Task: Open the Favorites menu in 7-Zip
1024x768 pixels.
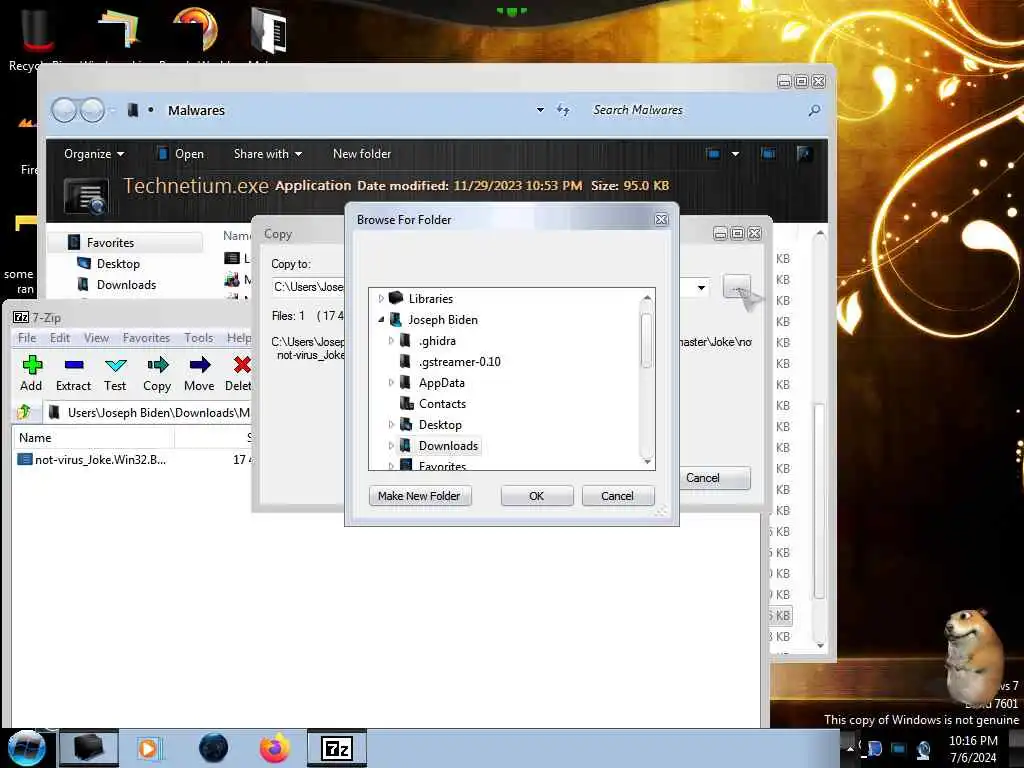Action: tap(146, 338)
